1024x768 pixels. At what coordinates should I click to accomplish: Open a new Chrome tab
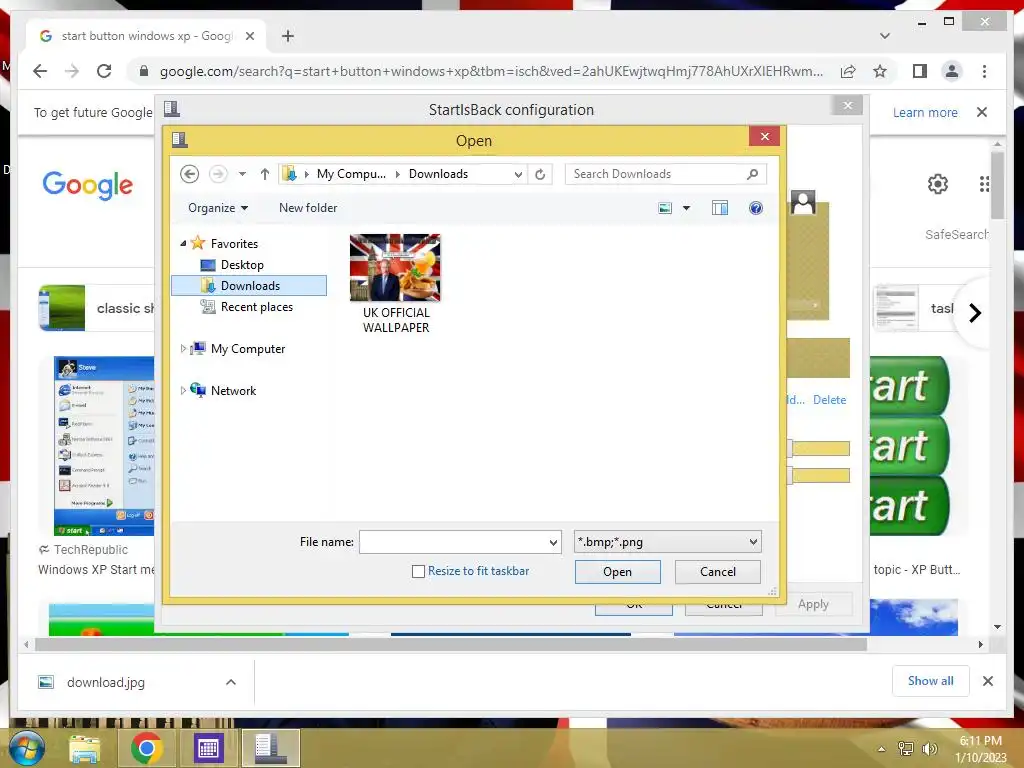287,36
